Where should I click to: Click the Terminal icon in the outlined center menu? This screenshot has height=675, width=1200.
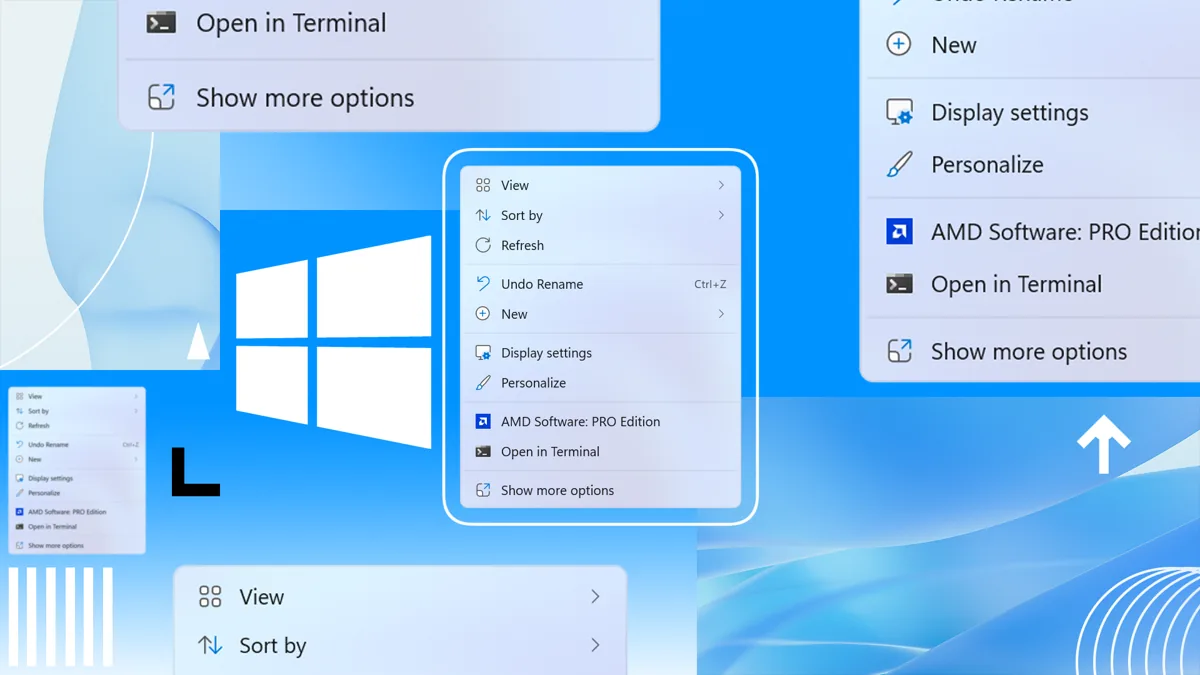pos(483,452)
